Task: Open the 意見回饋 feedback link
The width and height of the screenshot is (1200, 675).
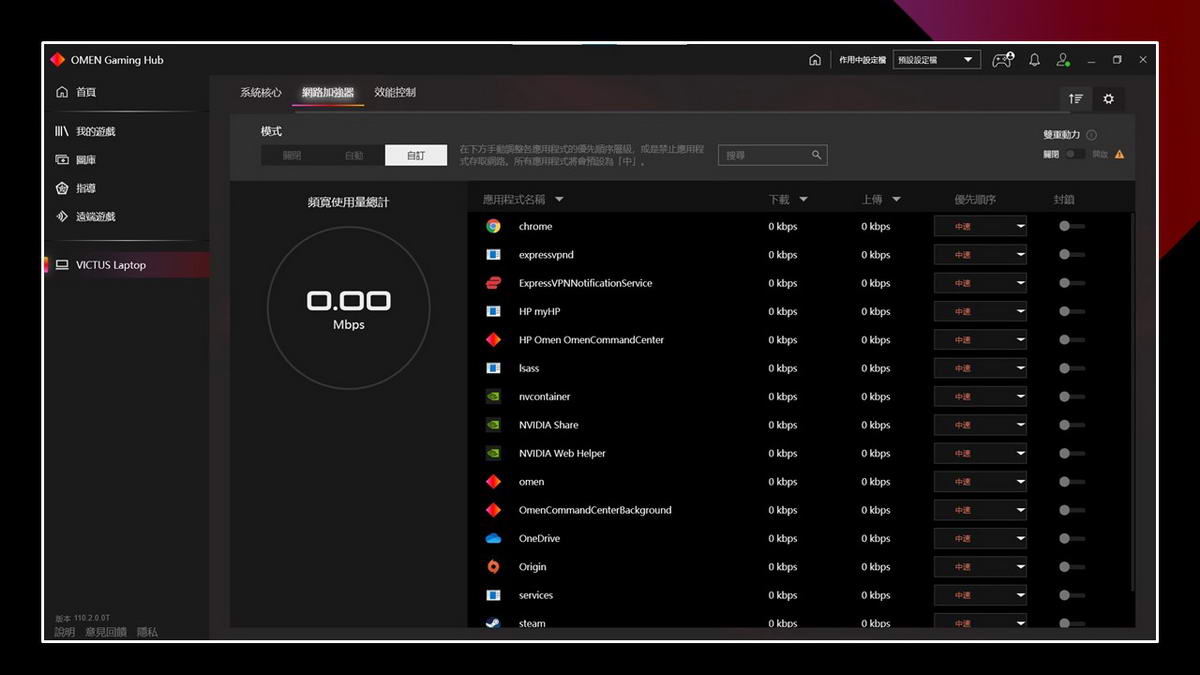Action: pos(106,632)
